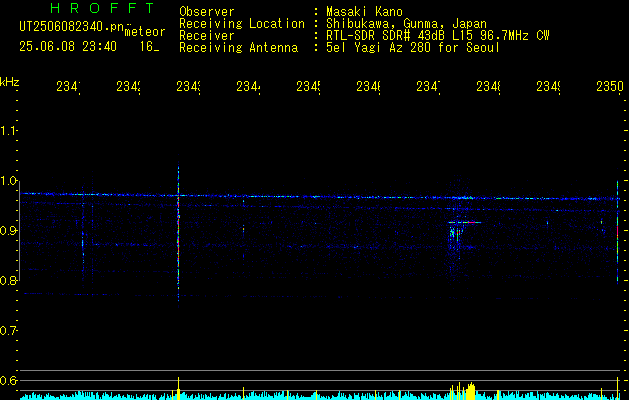Click the "16_" counter next to the date
Image resolution: width=629 pixels, height=400 pixels.
pyautogui.click(x=150, y=47)
